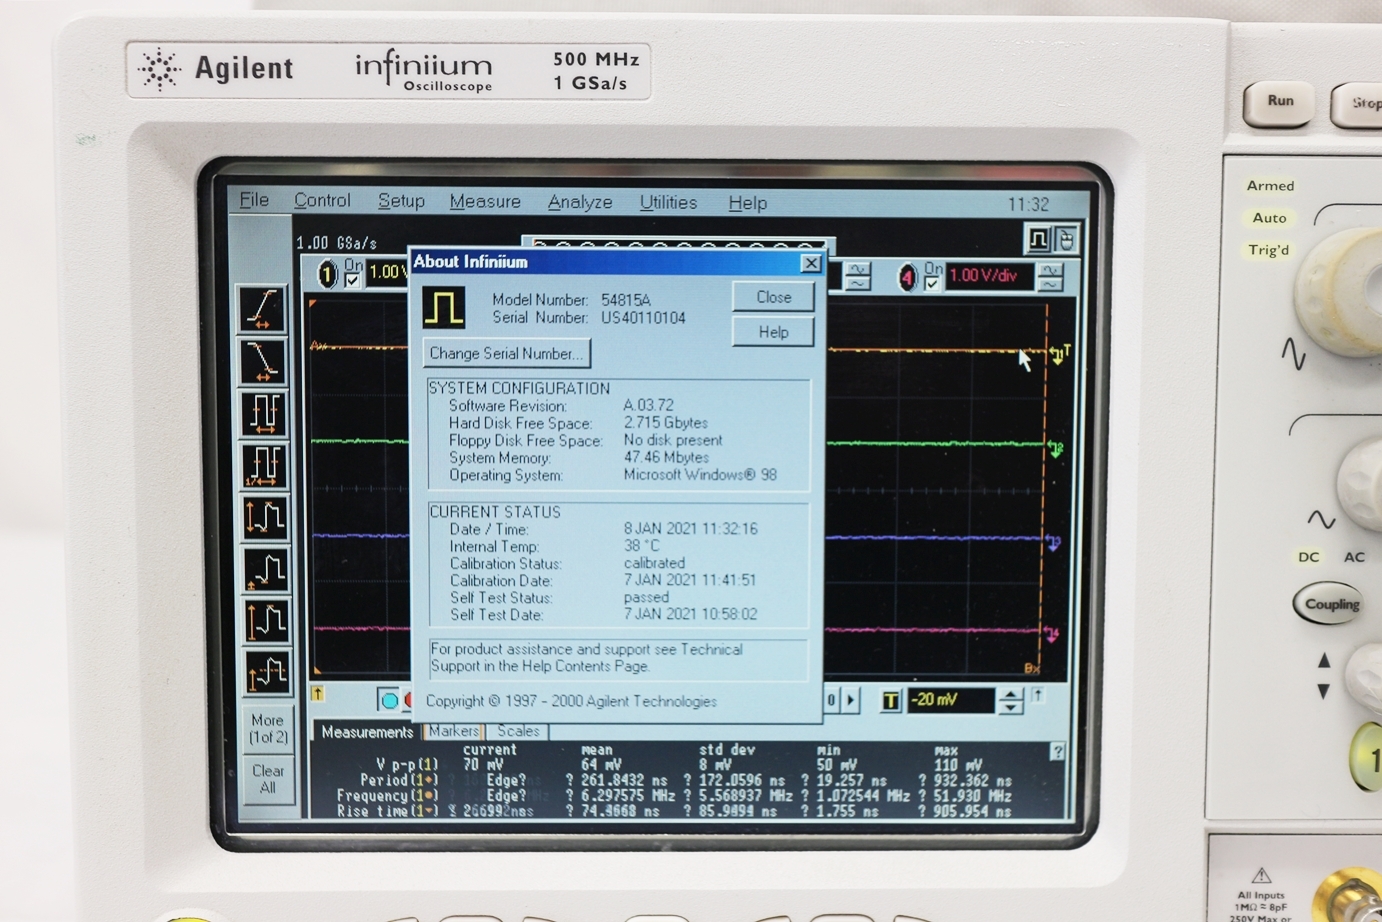
Task: Click the Change Serial Number button
Action: click(x=506, y=353)
